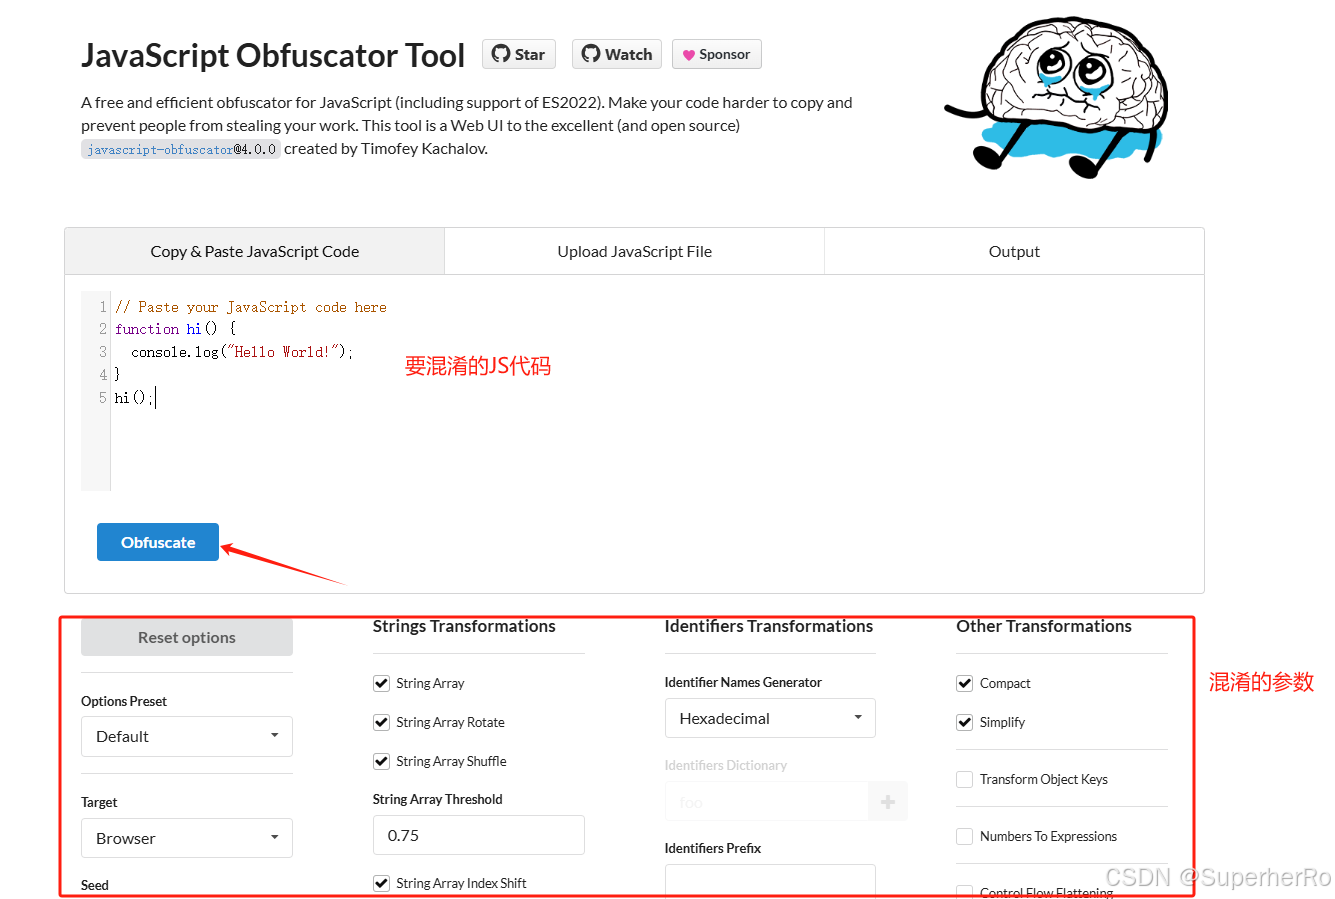The width and height of the screenshot is (1335, 899).
Task: Click the plus icon beside Identifiers Dictionary
Action: click(888, 802)
